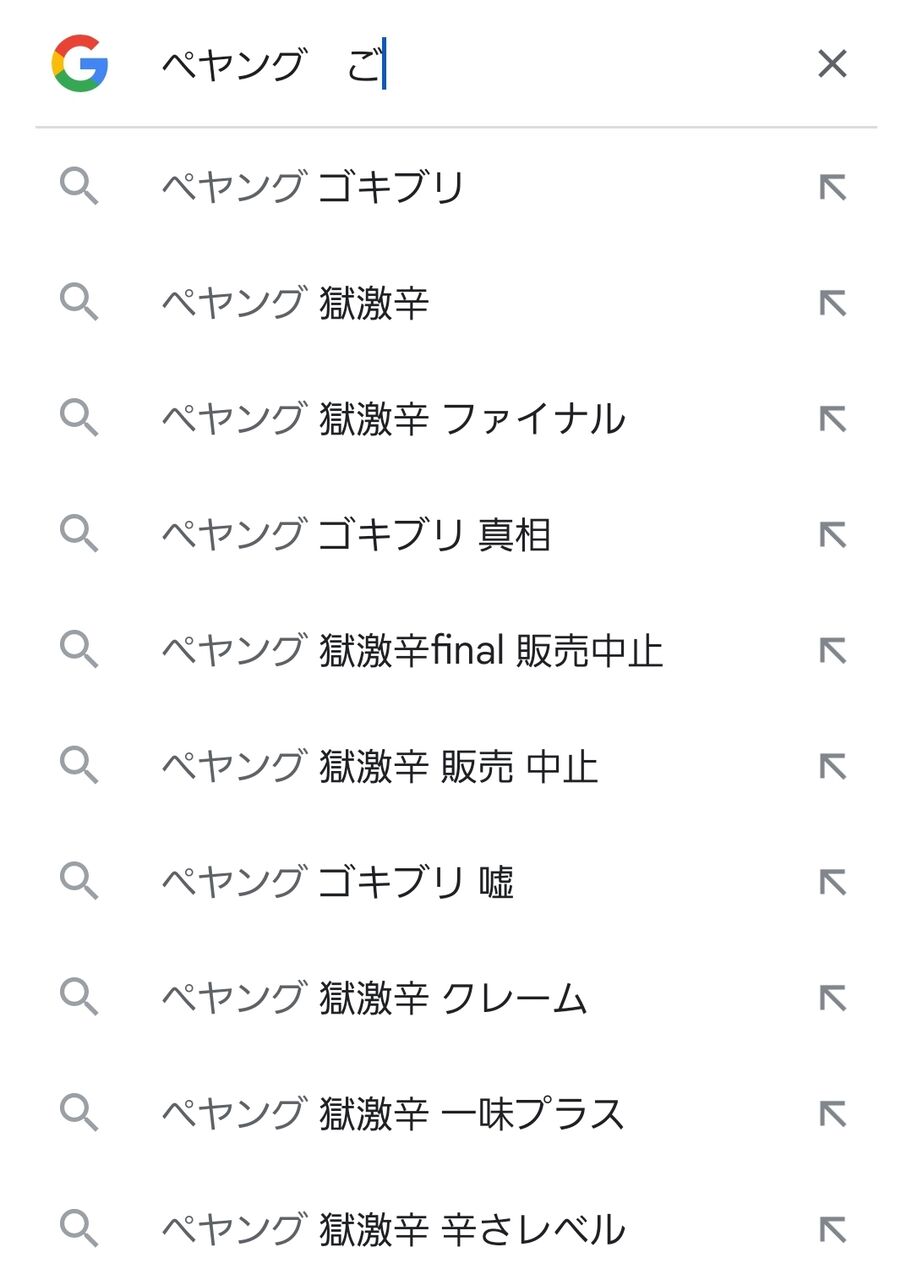Open the suggestion 獄激辛final 販売中止
The width and height of the screenshot is (912, 1280).
click(412, 651)
